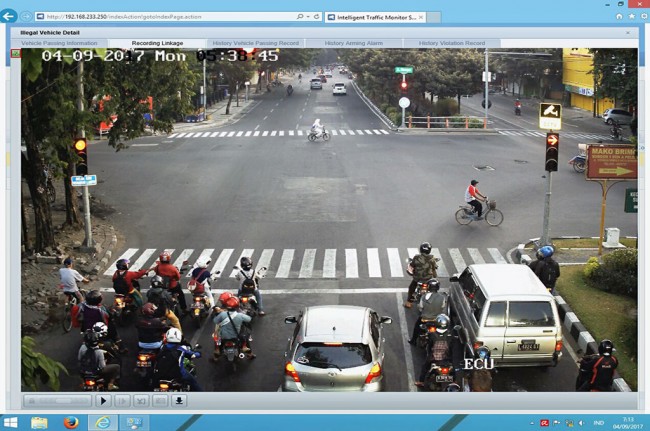Click the Internet Explorer taskbar icon

pyautogui.click(x=102, y=422)
